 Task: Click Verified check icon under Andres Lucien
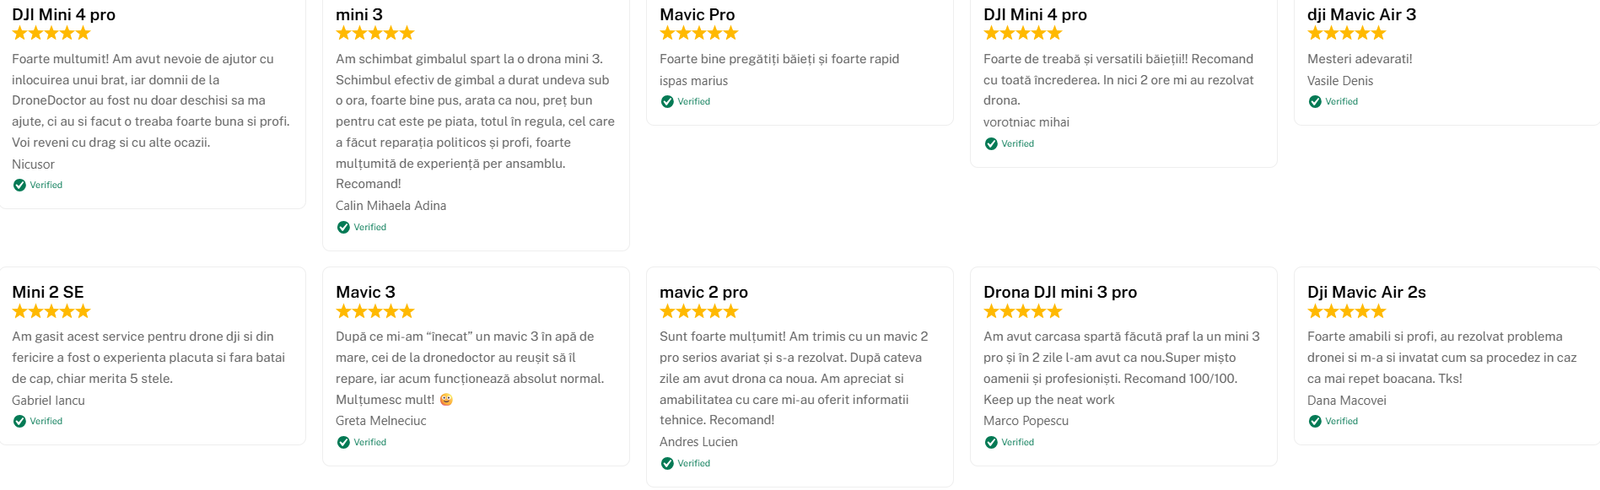coord(667,463)
